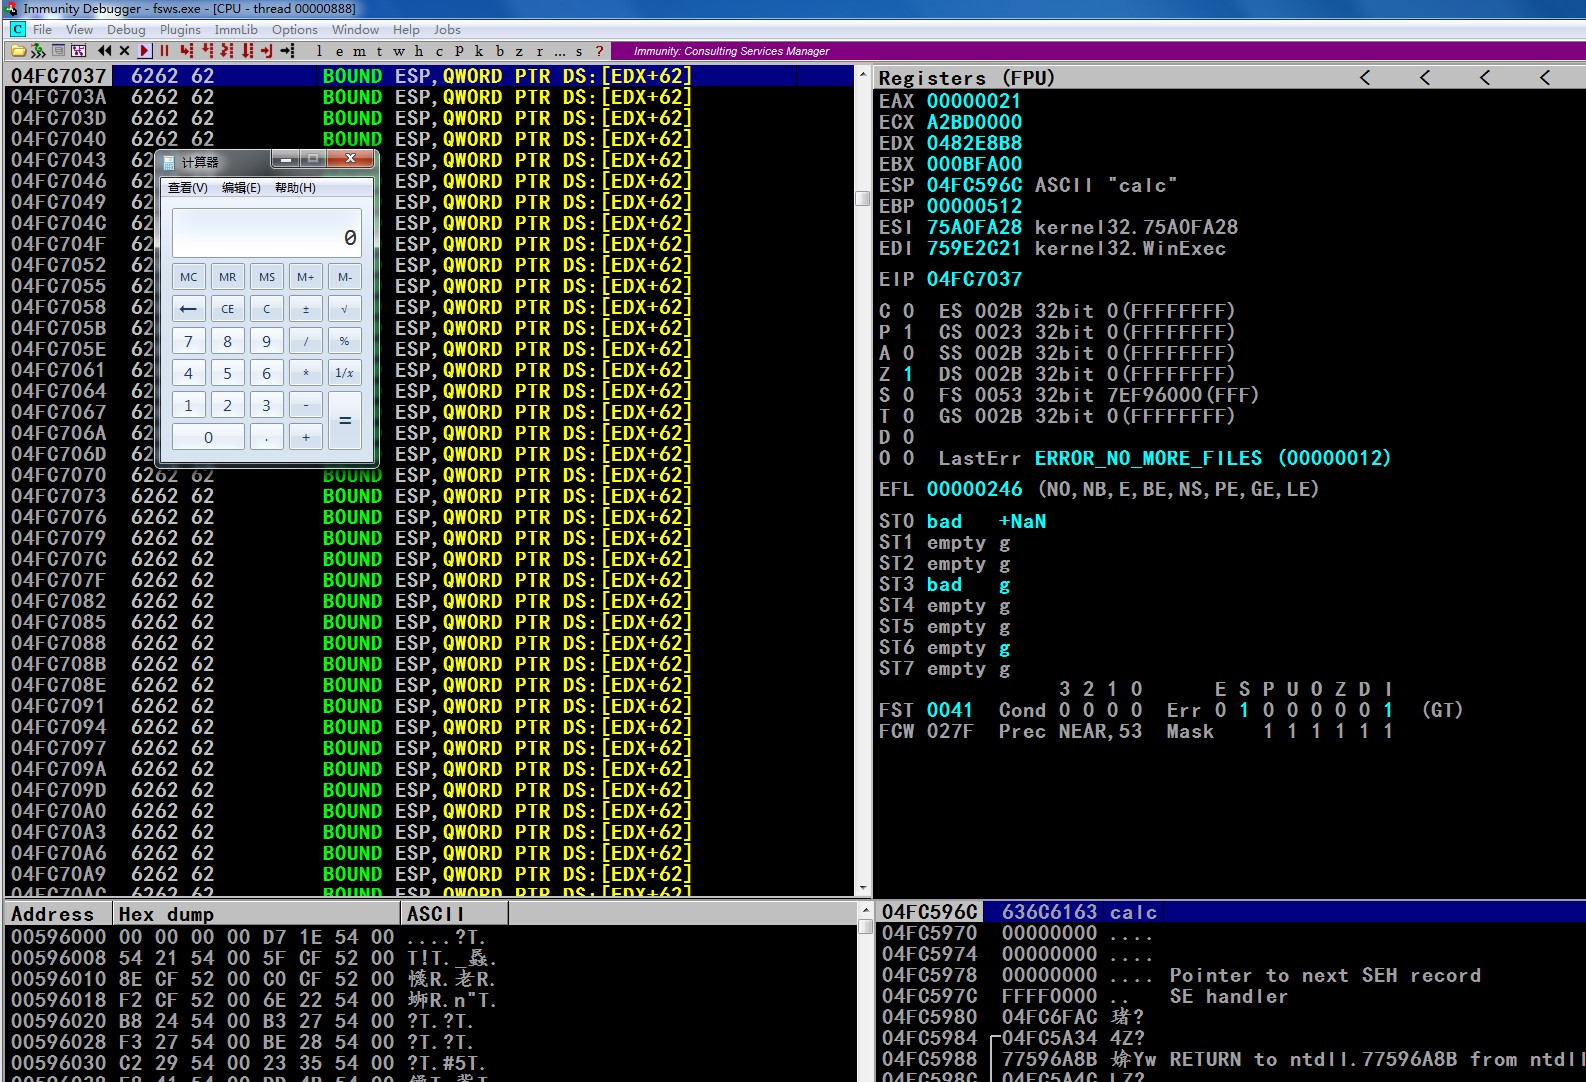Image resolution: width=1586 pixels, height=1082 pixels.
Task: Select disassembly row at address 04FC7073
Action: click(x=430, y=496)
